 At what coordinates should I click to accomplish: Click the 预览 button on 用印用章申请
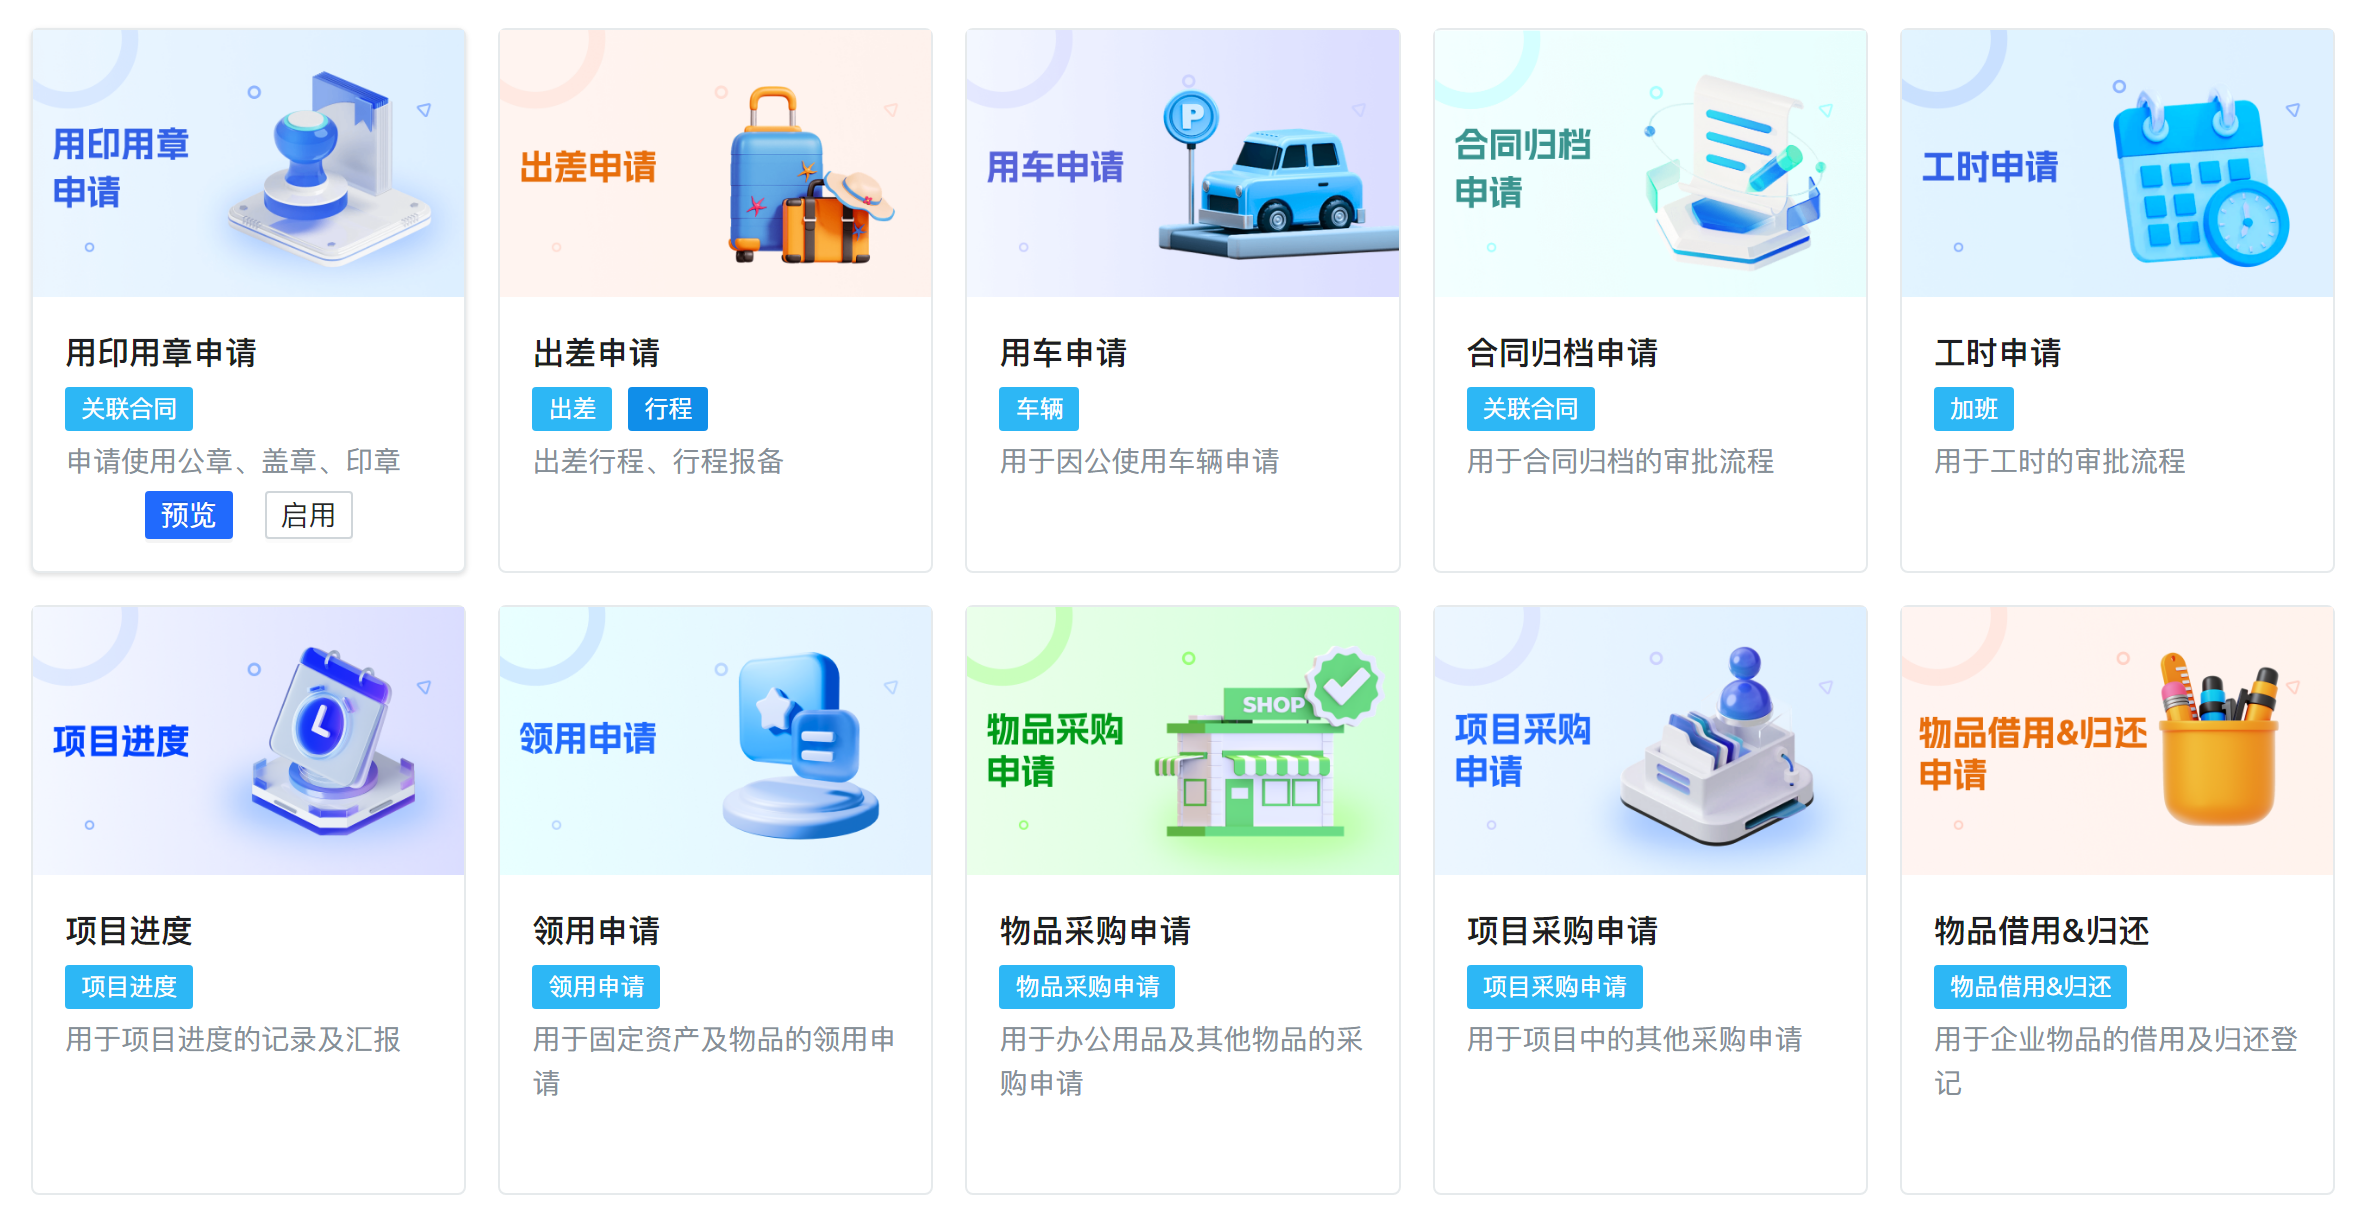188,515
